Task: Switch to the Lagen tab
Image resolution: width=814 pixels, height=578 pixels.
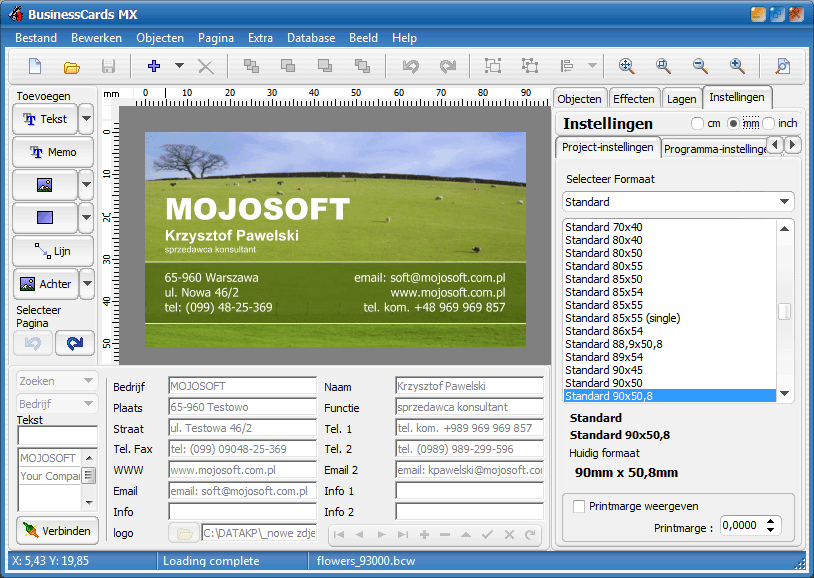Action: pyautogui.click(x=681, y=99)
